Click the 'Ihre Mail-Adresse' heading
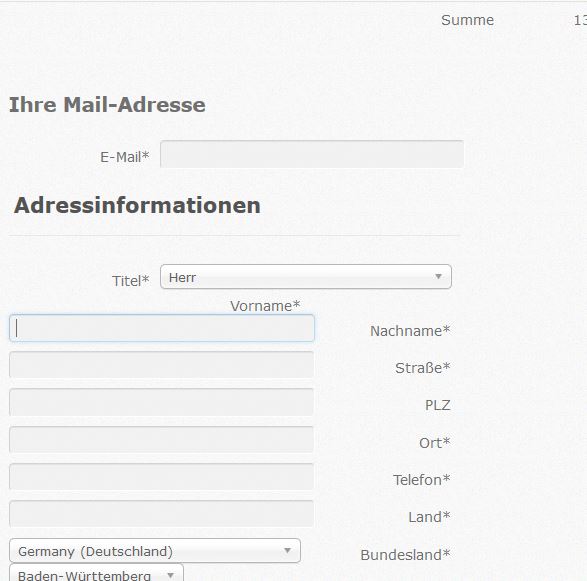 click(107, 104)
